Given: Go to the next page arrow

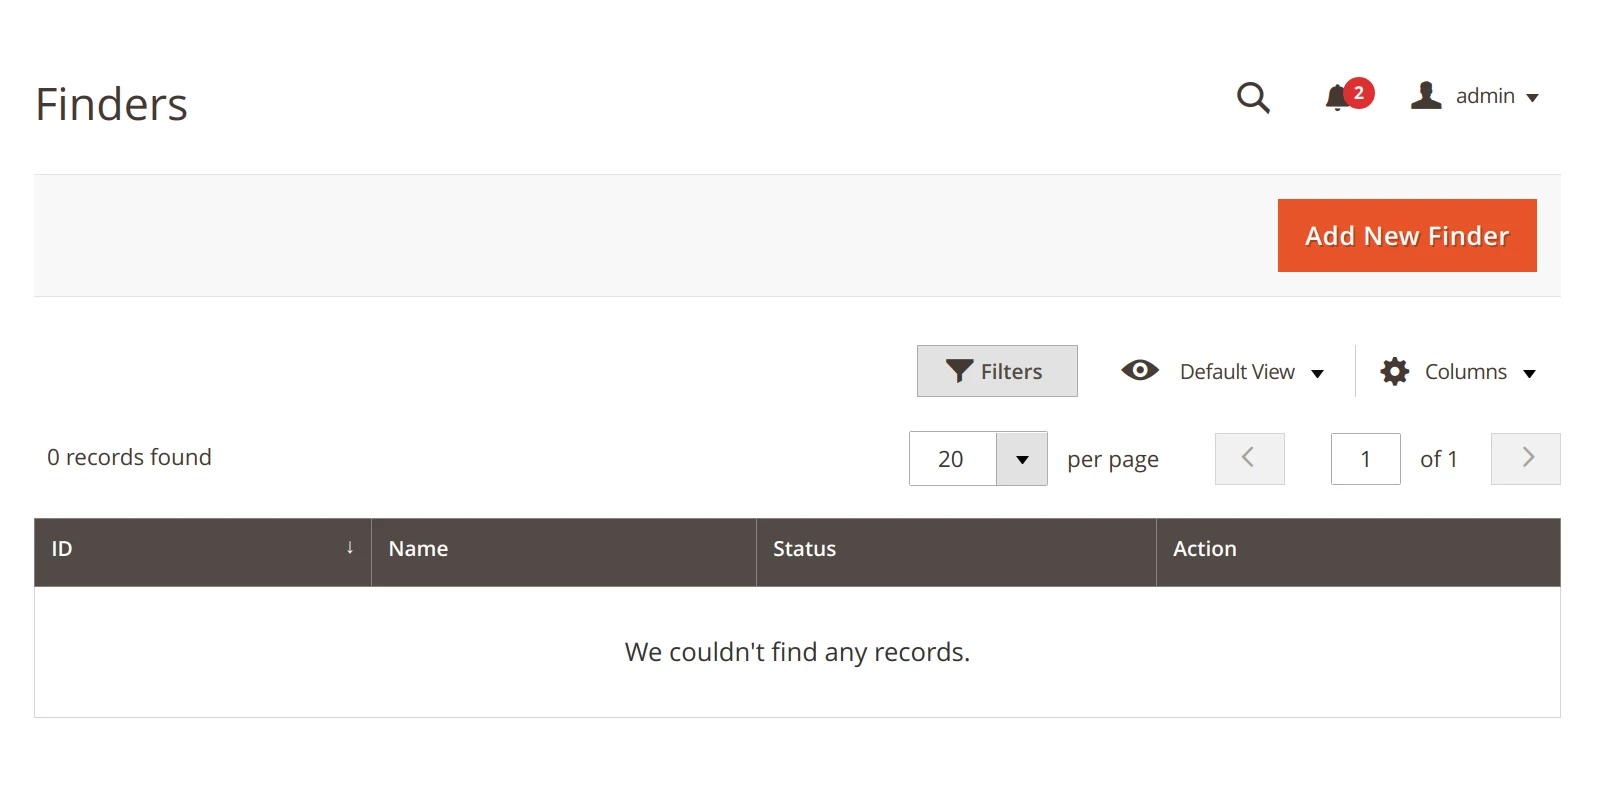Looking at the screenshot, I should 1525,458.
